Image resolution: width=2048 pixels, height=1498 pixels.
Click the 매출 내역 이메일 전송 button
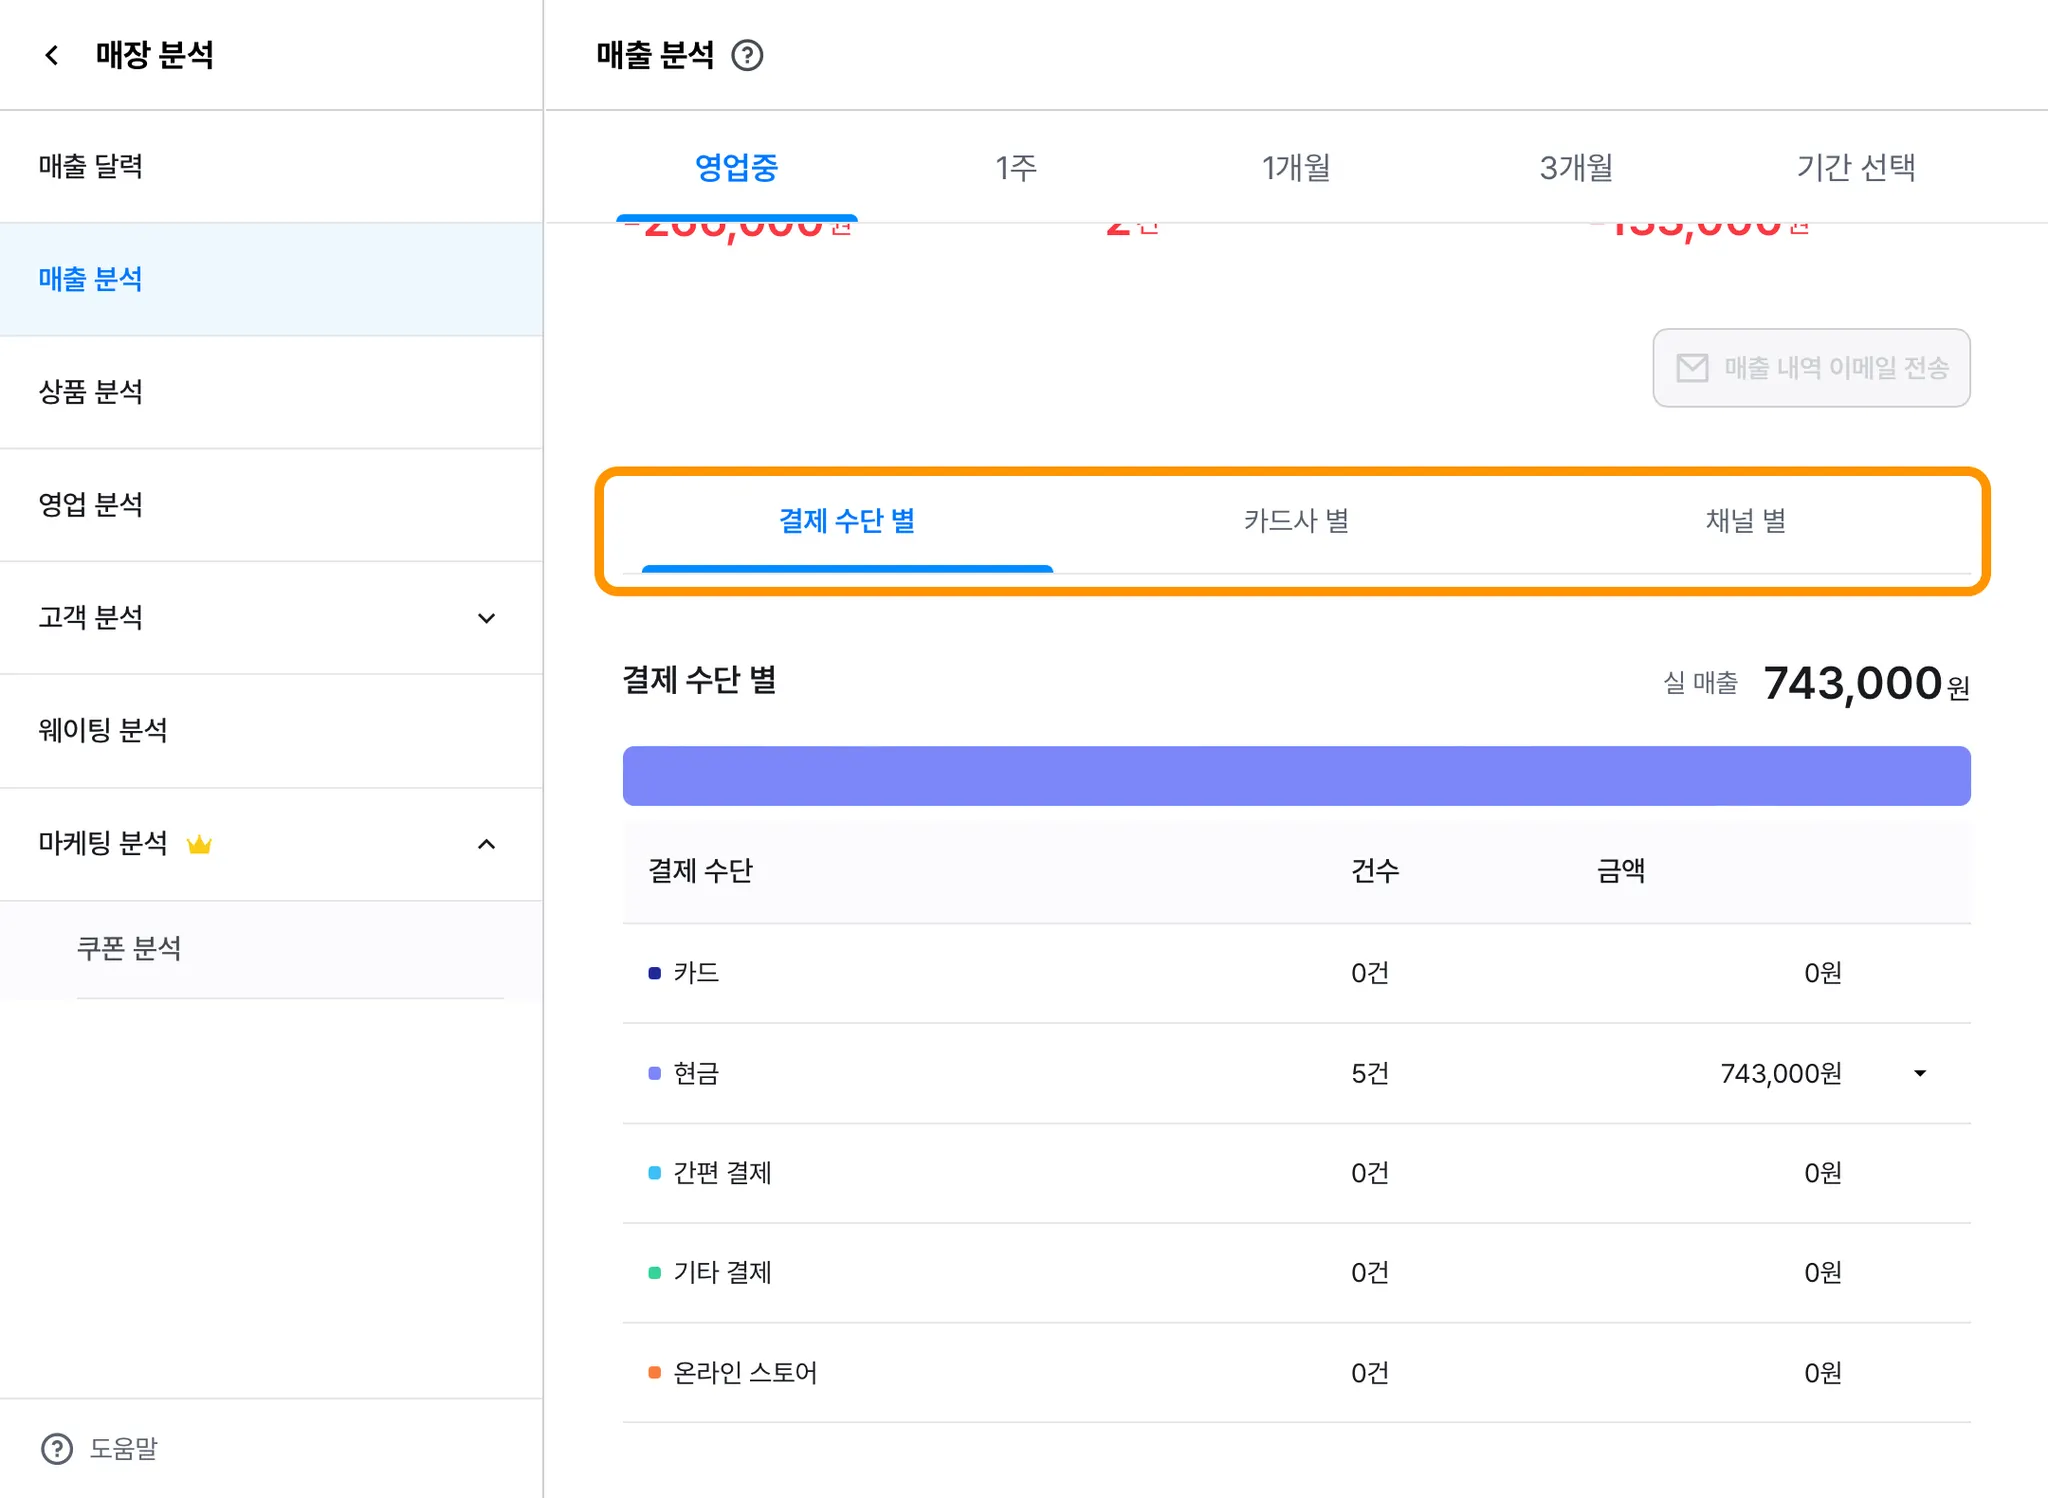(1811, 368)
